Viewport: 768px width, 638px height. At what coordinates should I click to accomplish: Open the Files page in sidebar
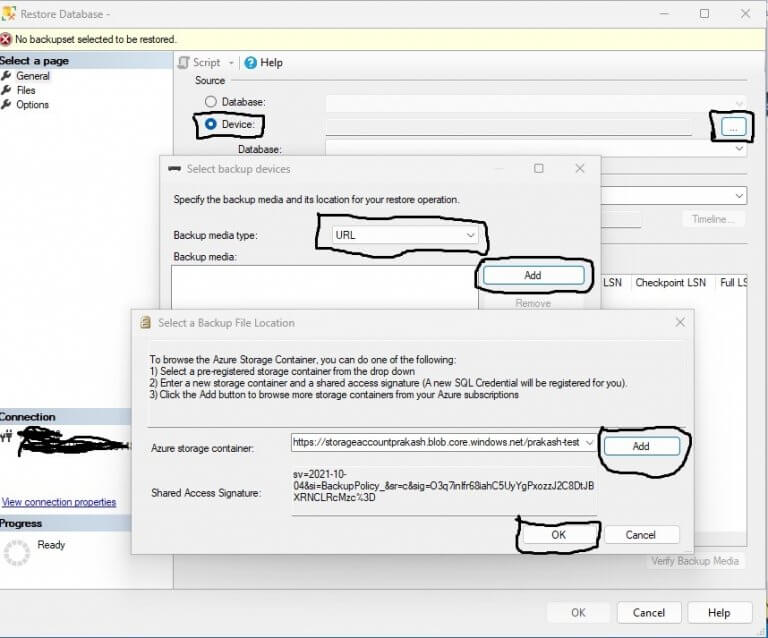click(26, 90)
